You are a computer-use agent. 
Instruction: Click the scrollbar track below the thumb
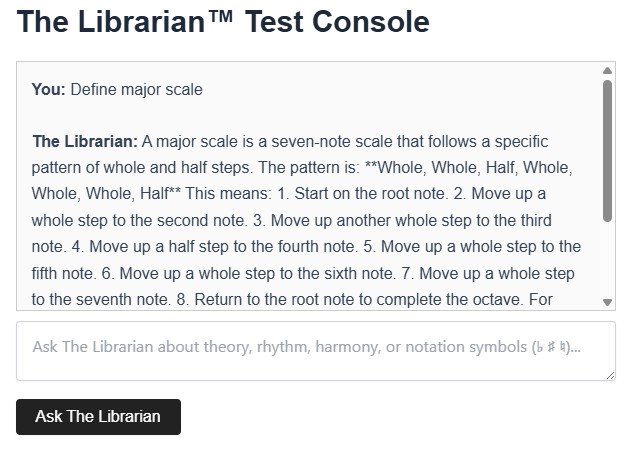click(607, 260)
